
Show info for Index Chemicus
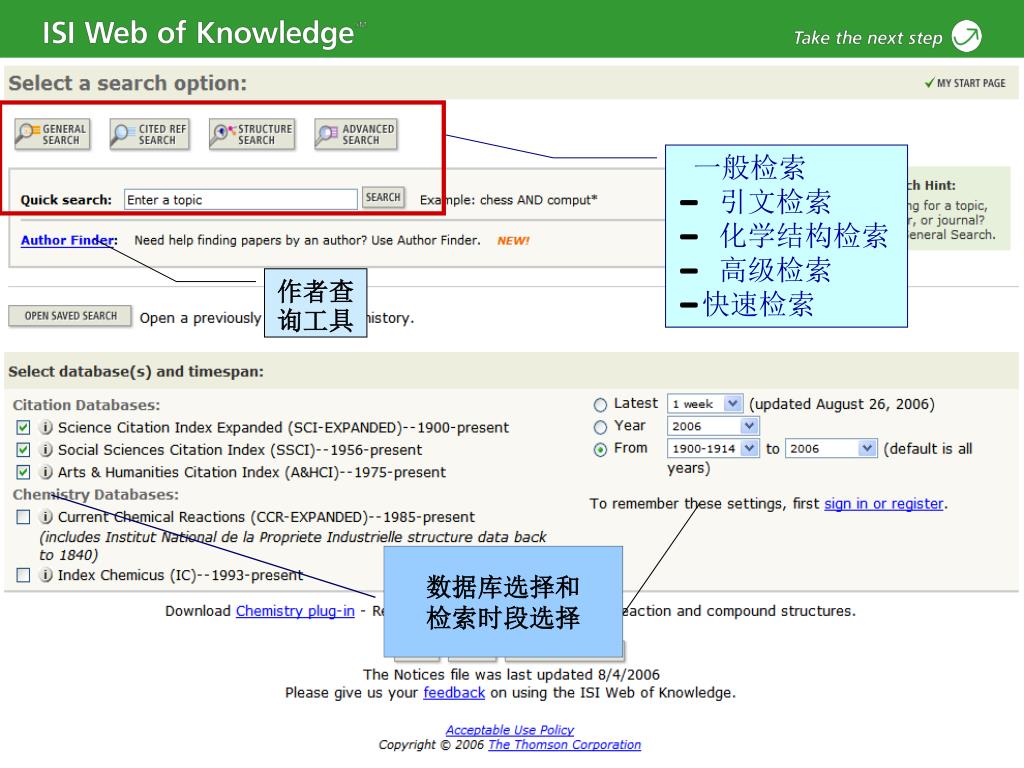[46, 575]
